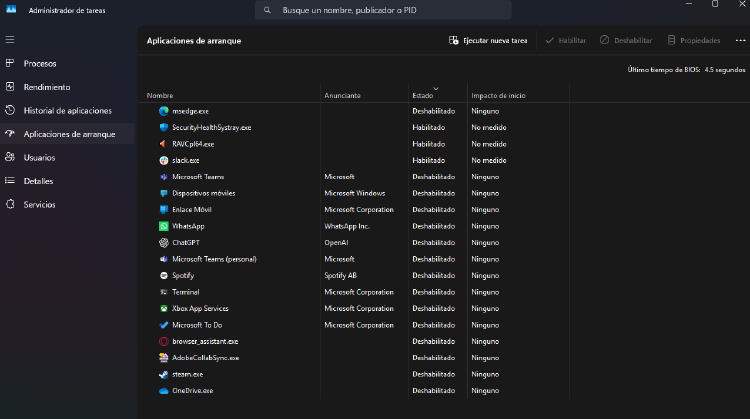Viewport: 750px width, 419px height.
Task: Click the msedge.exe Edge icon
Action: pyautogui.click(x=164, y=111)
